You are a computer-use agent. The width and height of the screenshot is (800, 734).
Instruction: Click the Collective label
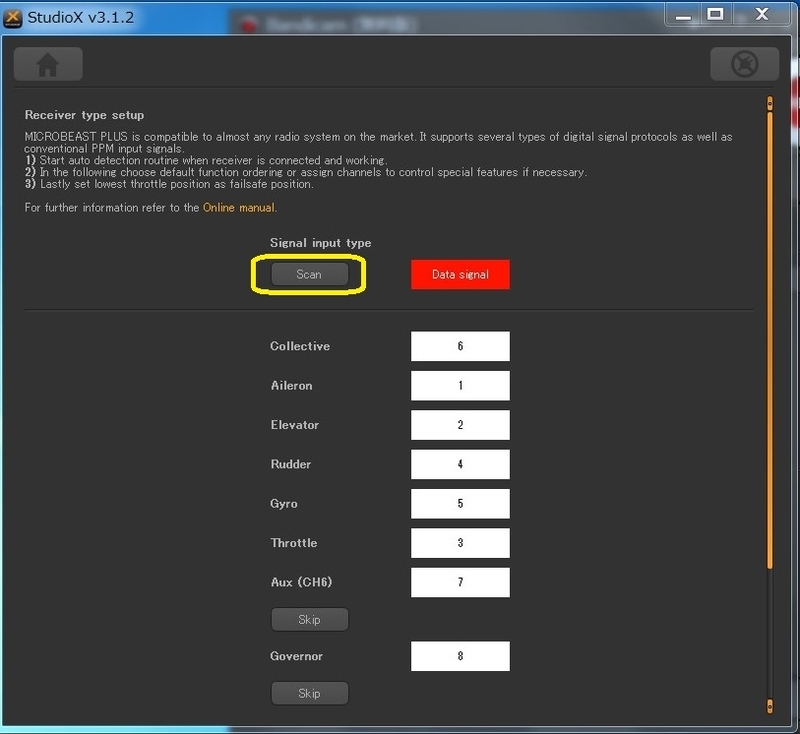pyautogui.click(x=300, y=346)
